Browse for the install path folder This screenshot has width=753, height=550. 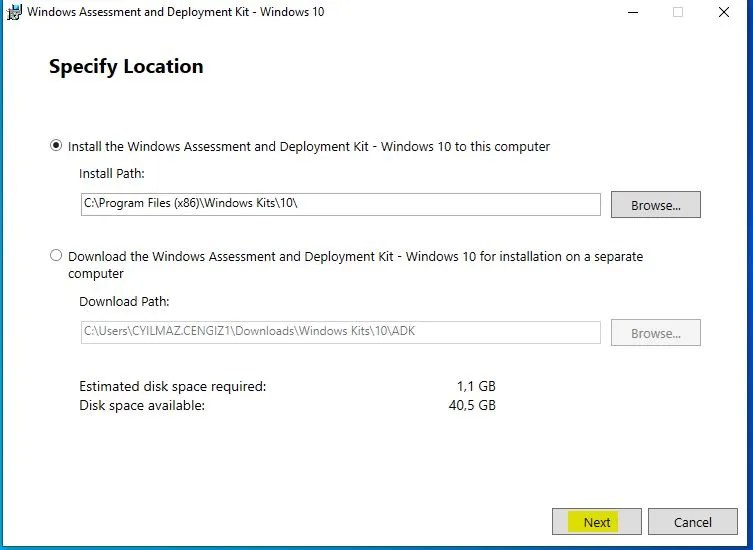(x=656, y=205)
